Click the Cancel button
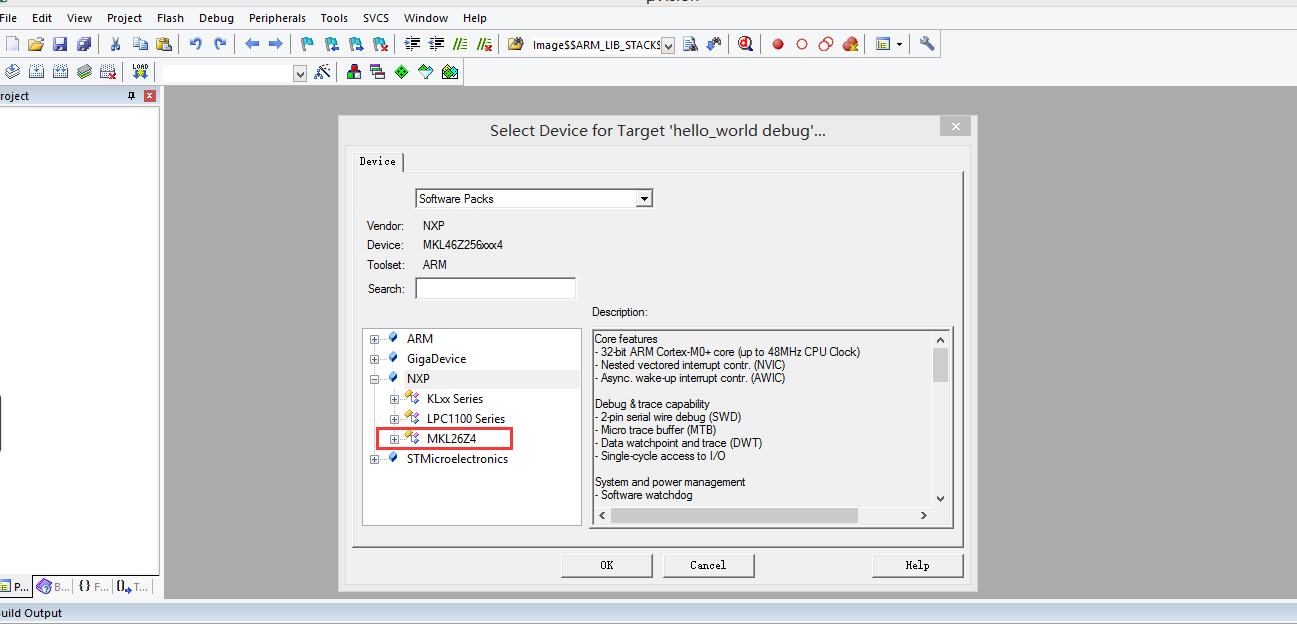Viewport: 1297px width, 624px height. click(x=708, y=565)
